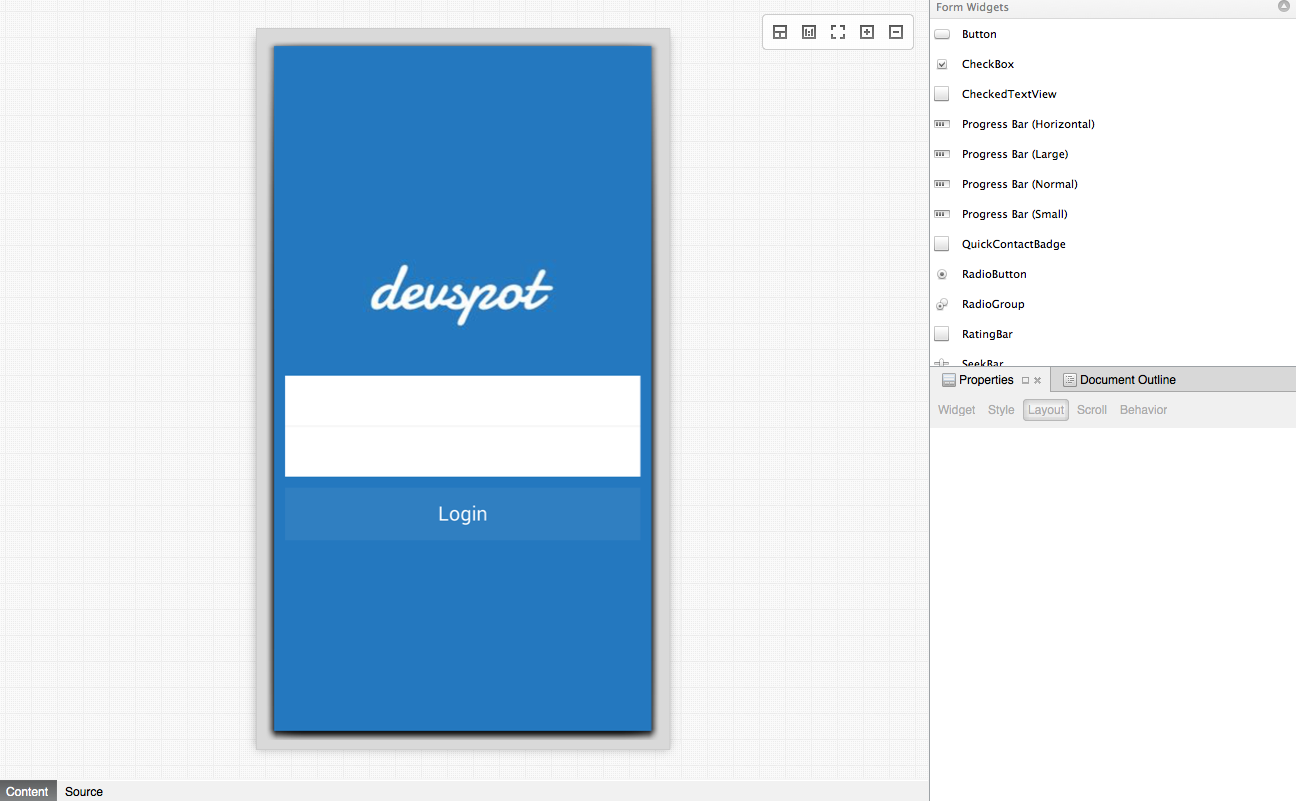Screen dimensions: 1296x801
Task: Select the RatingBar widget icon
Action: [x=942, y=334]
